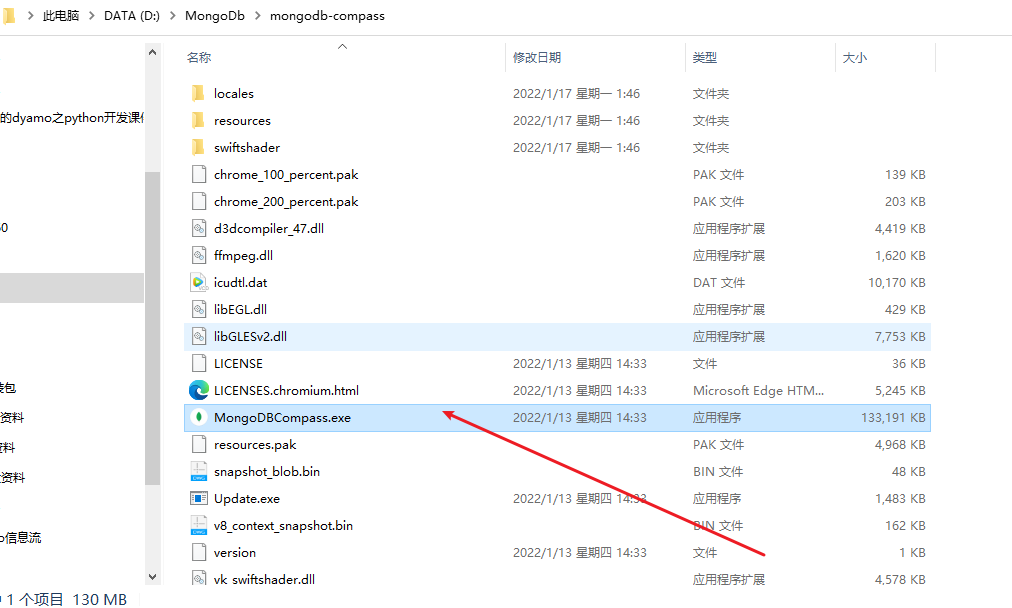Click the Microsoft Edge HTM... type cell
1012x608 pixels.
point(758,390)
